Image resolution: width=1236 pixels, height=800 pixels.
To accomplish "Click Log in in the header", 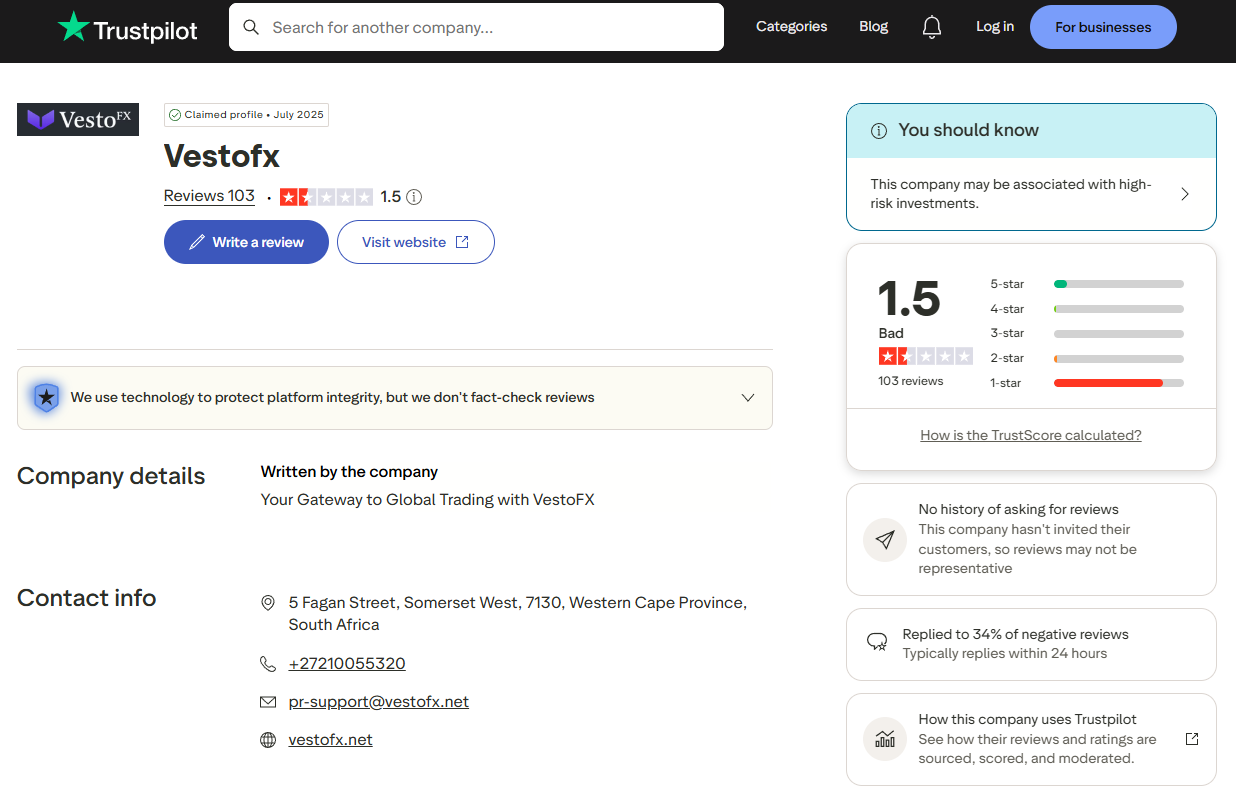I will (x=995, y=27).
